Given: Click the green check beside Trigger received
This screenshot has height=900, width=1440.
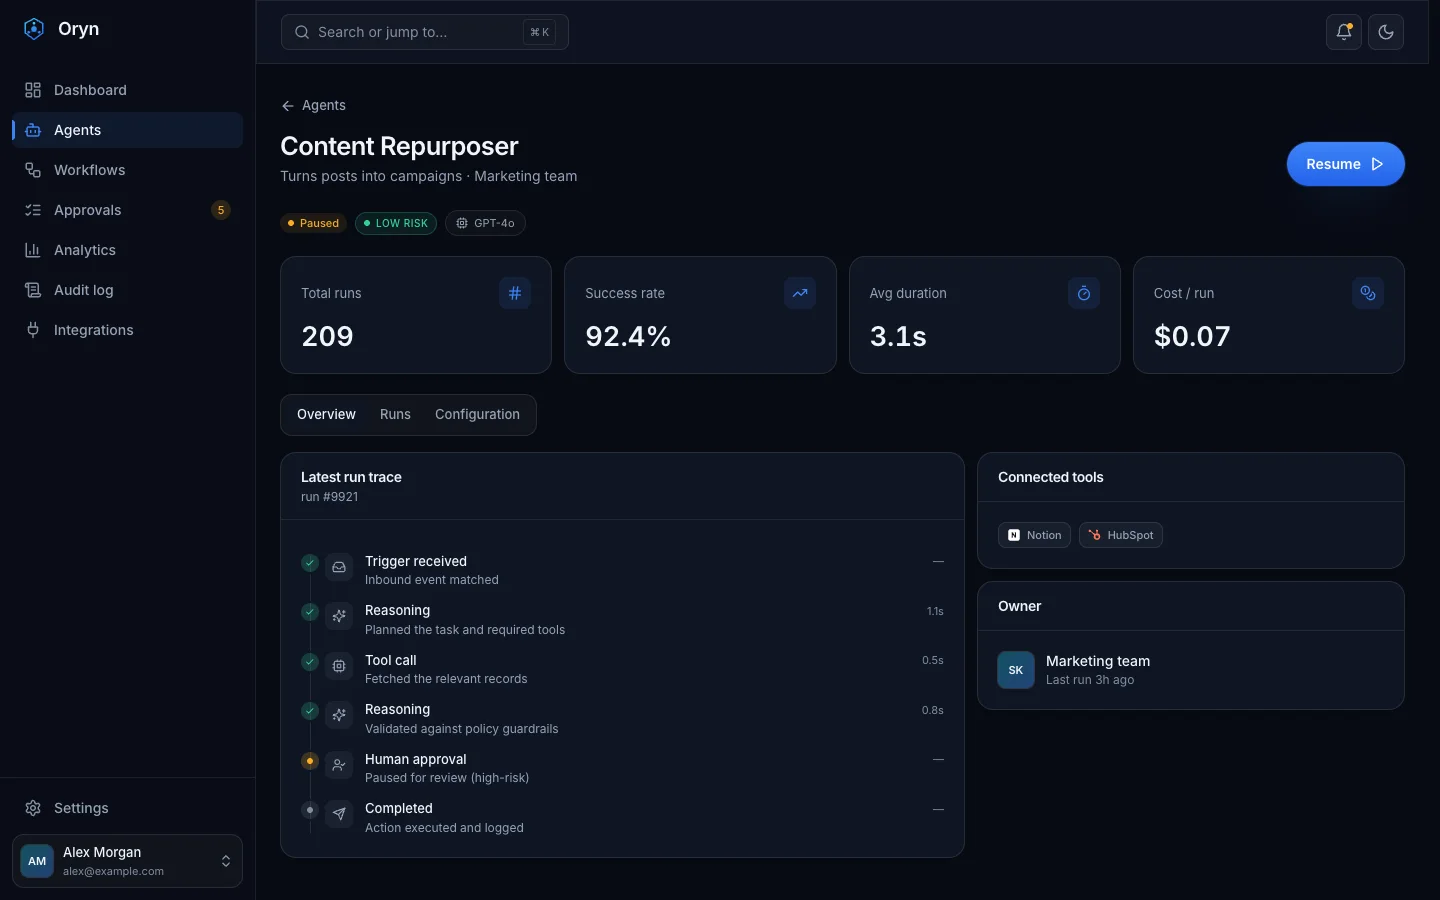Looking at the screenshot, I should (310, 563).
